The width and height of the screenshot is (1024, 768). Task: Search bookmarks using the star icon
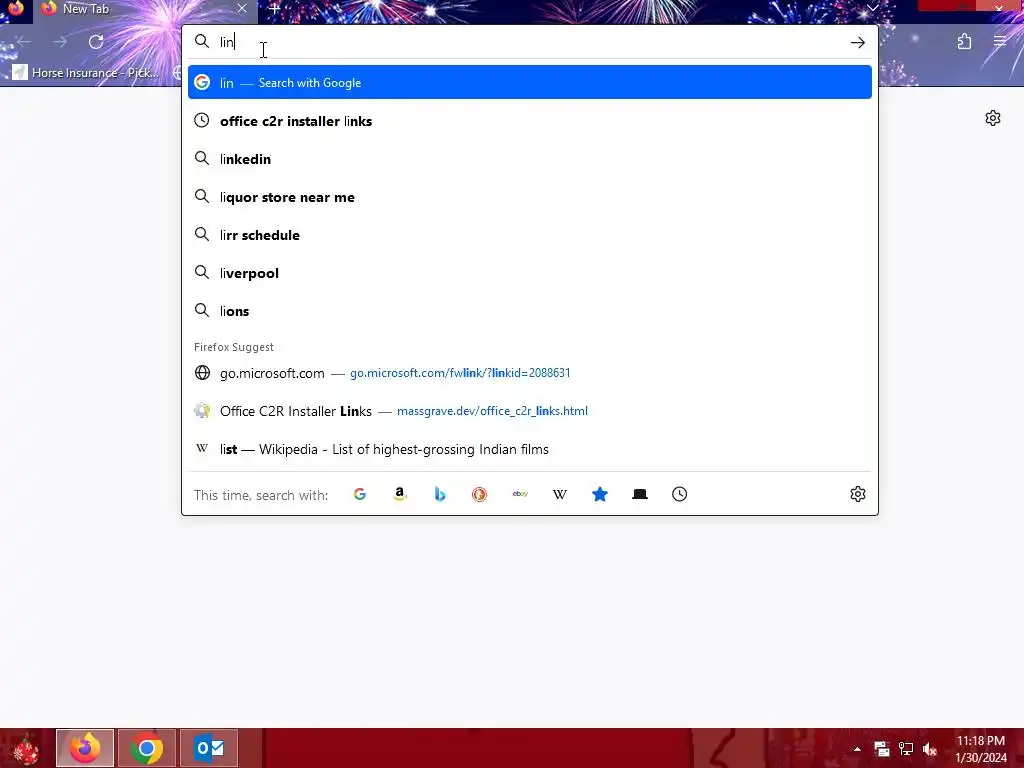600,494
